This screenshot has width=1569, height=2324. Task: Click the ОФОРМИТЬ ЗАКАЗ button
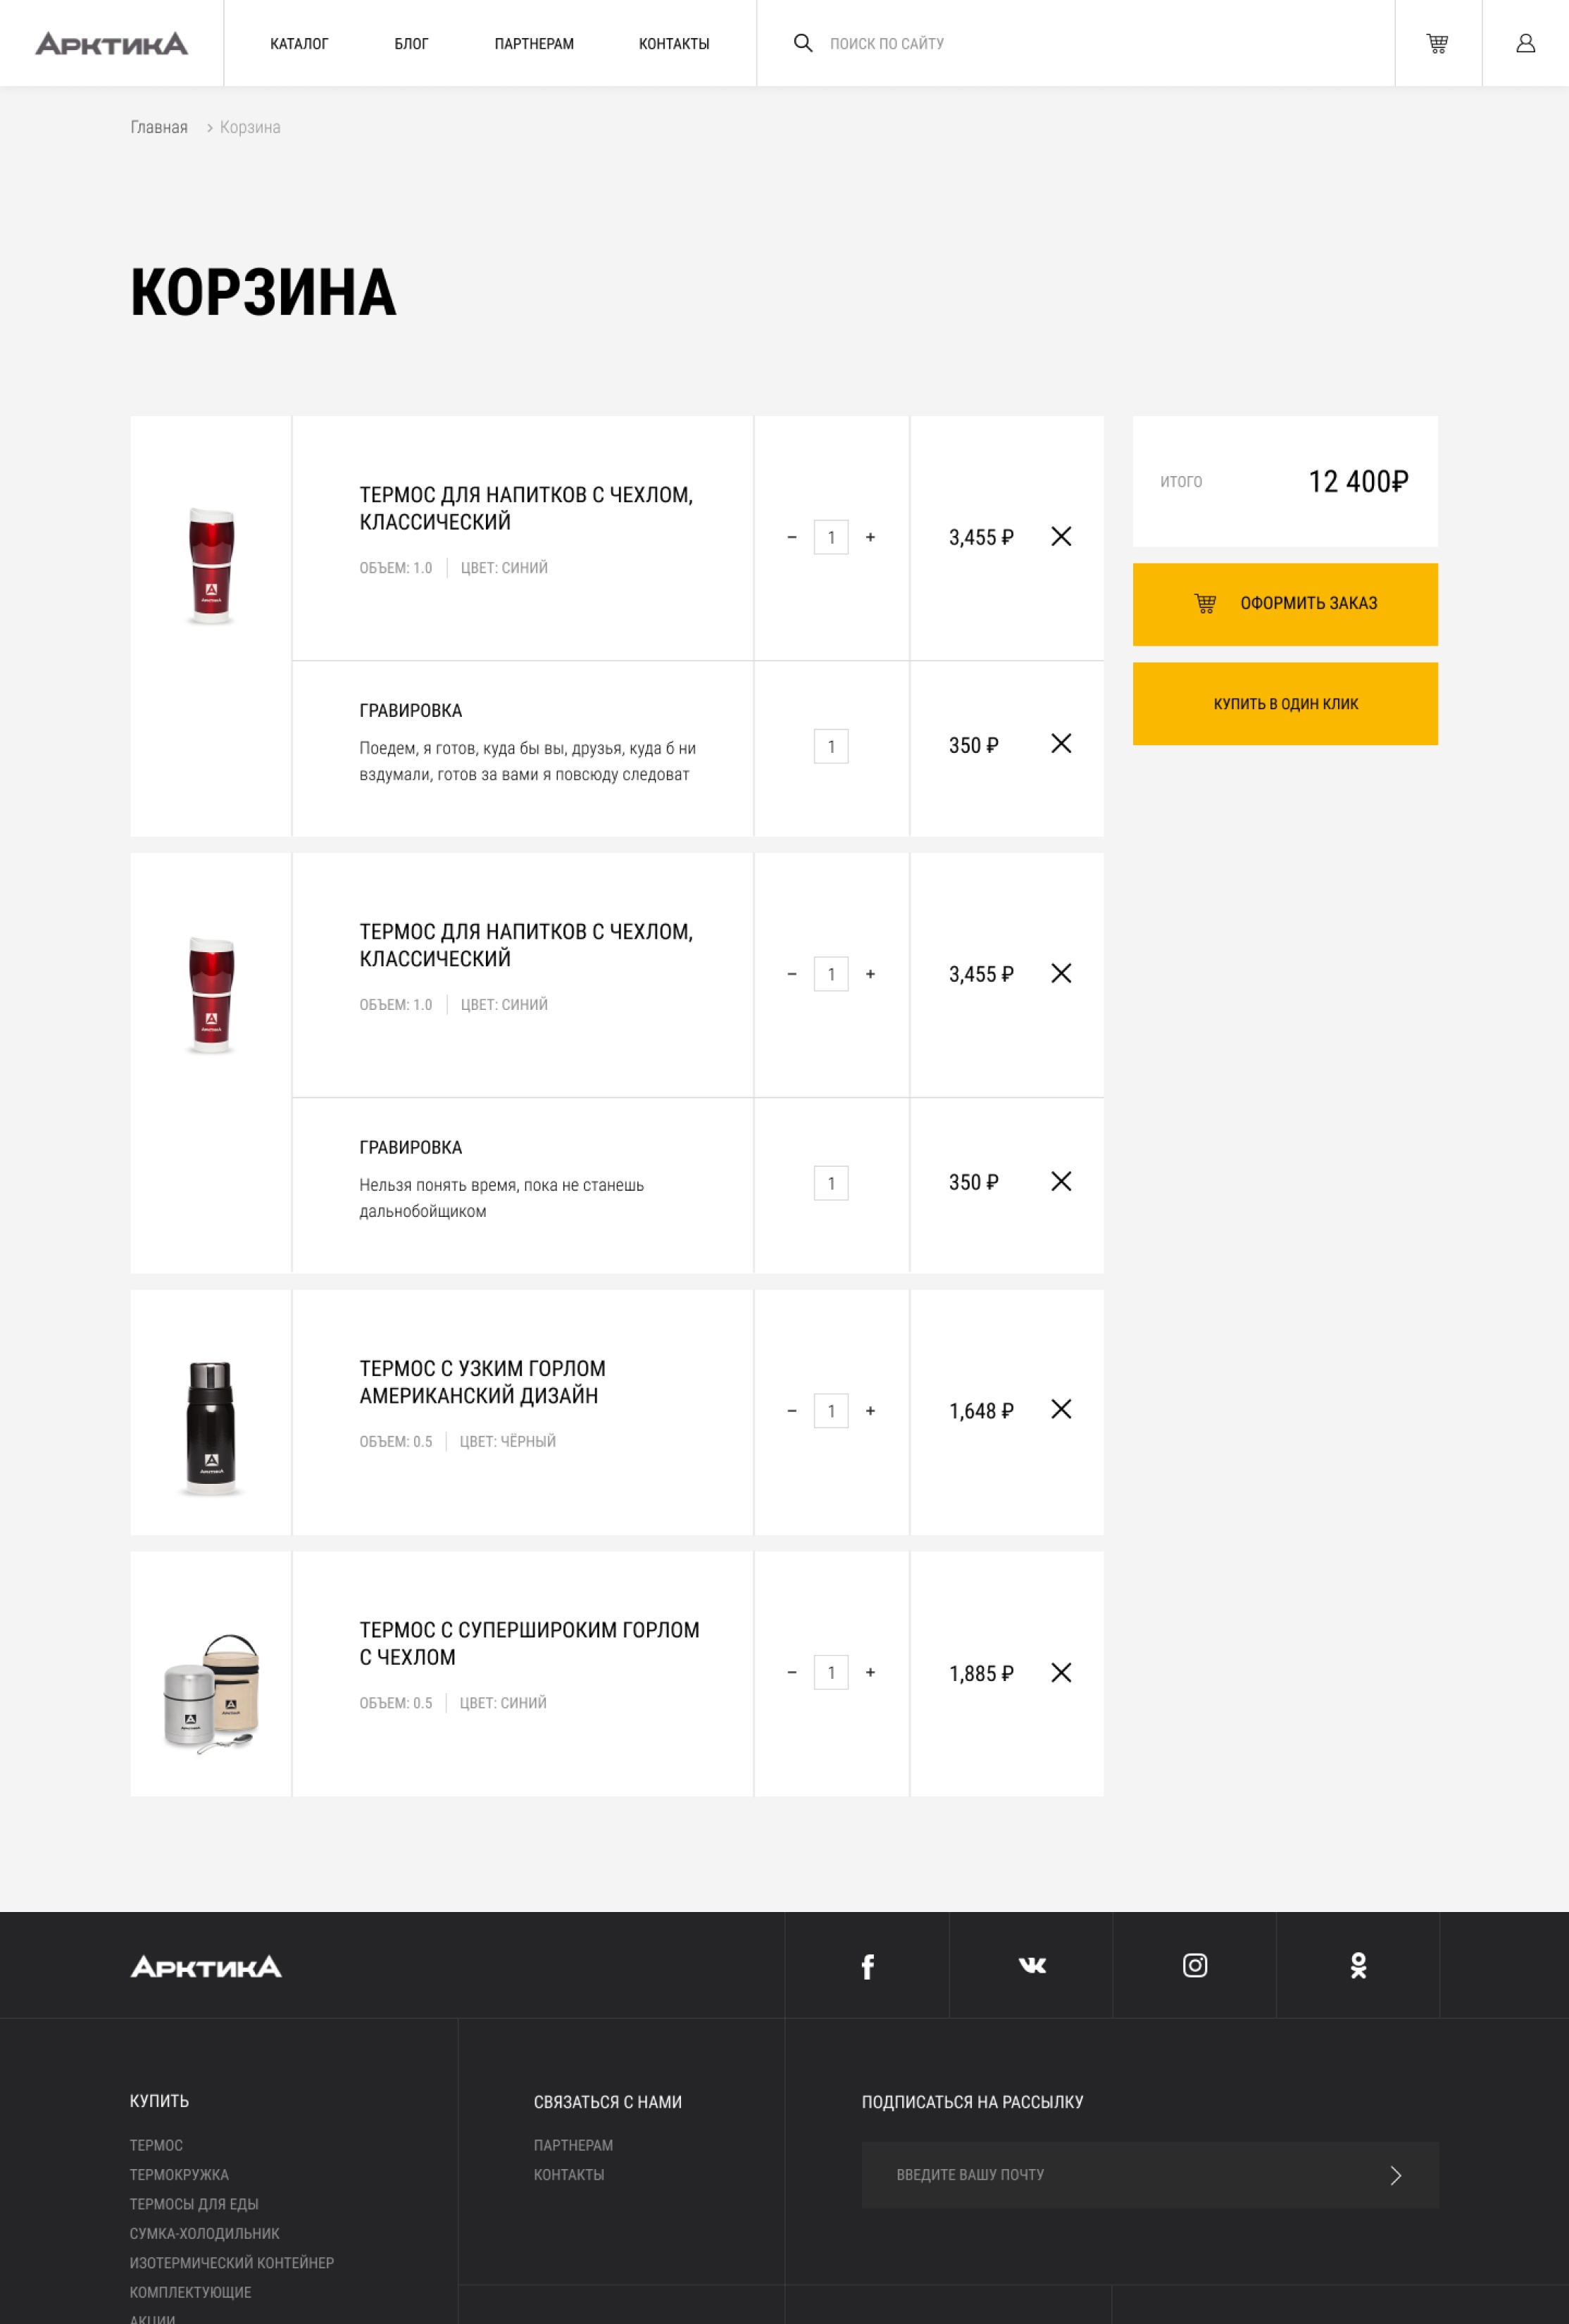coord(1285,604)
